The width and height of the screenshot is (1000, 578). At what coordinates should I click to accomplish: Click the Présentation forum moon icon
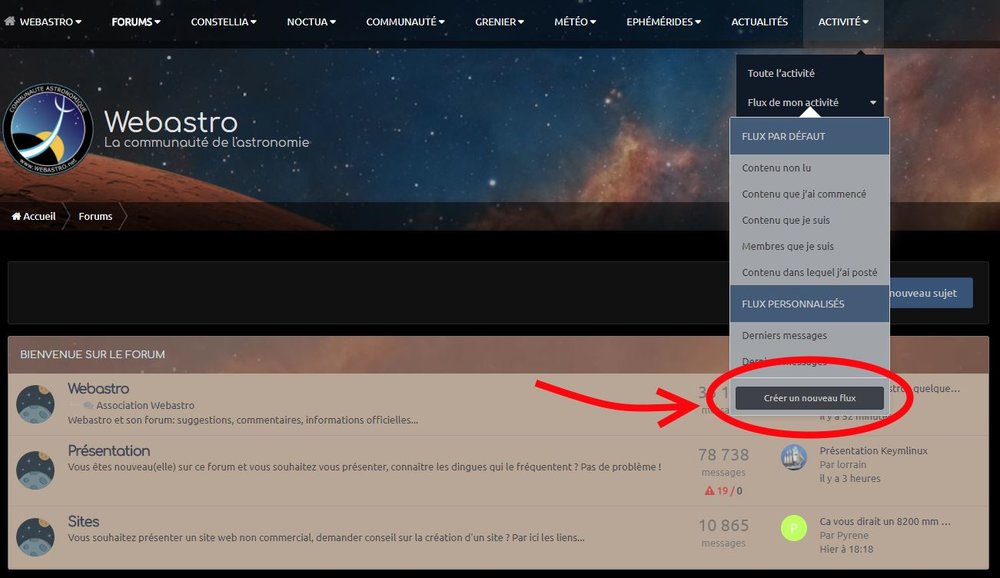click(x=35, y=470)
